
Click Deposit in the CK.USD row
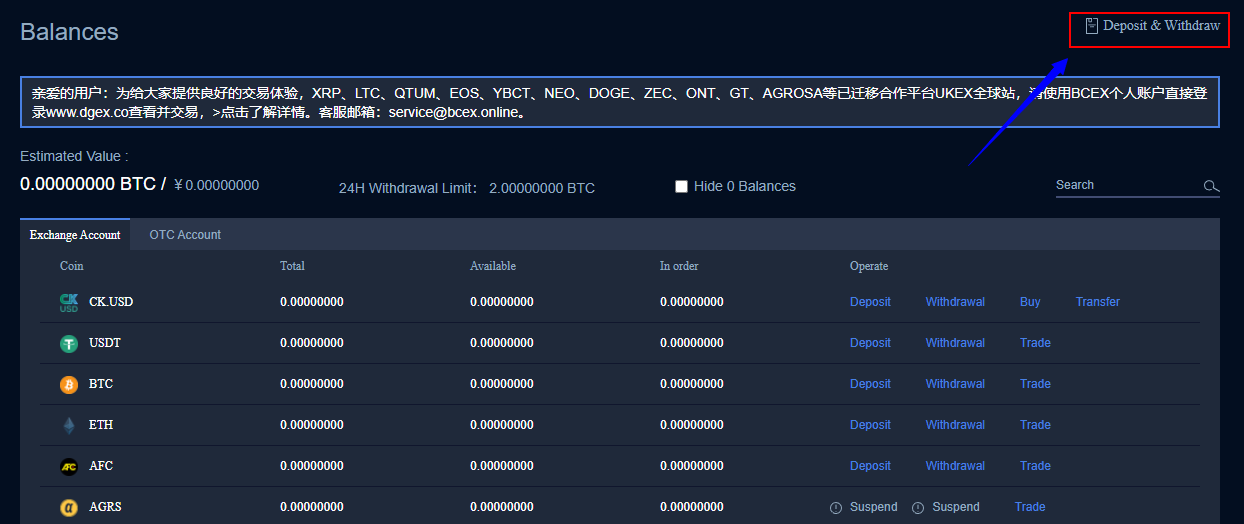coord(870,302)
